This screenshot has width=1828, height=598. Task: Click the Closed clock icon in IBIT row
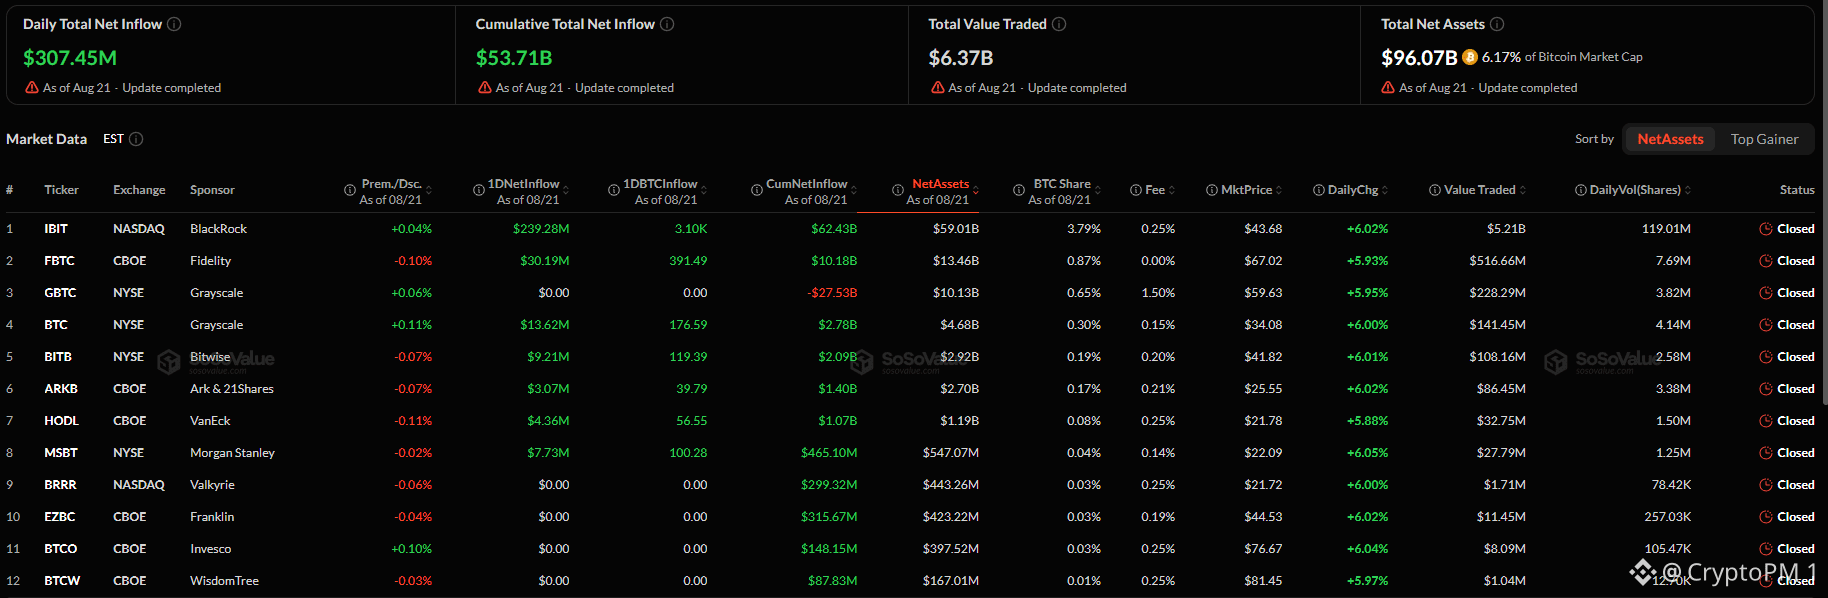pyautogui.click(x=1766, y=229)
